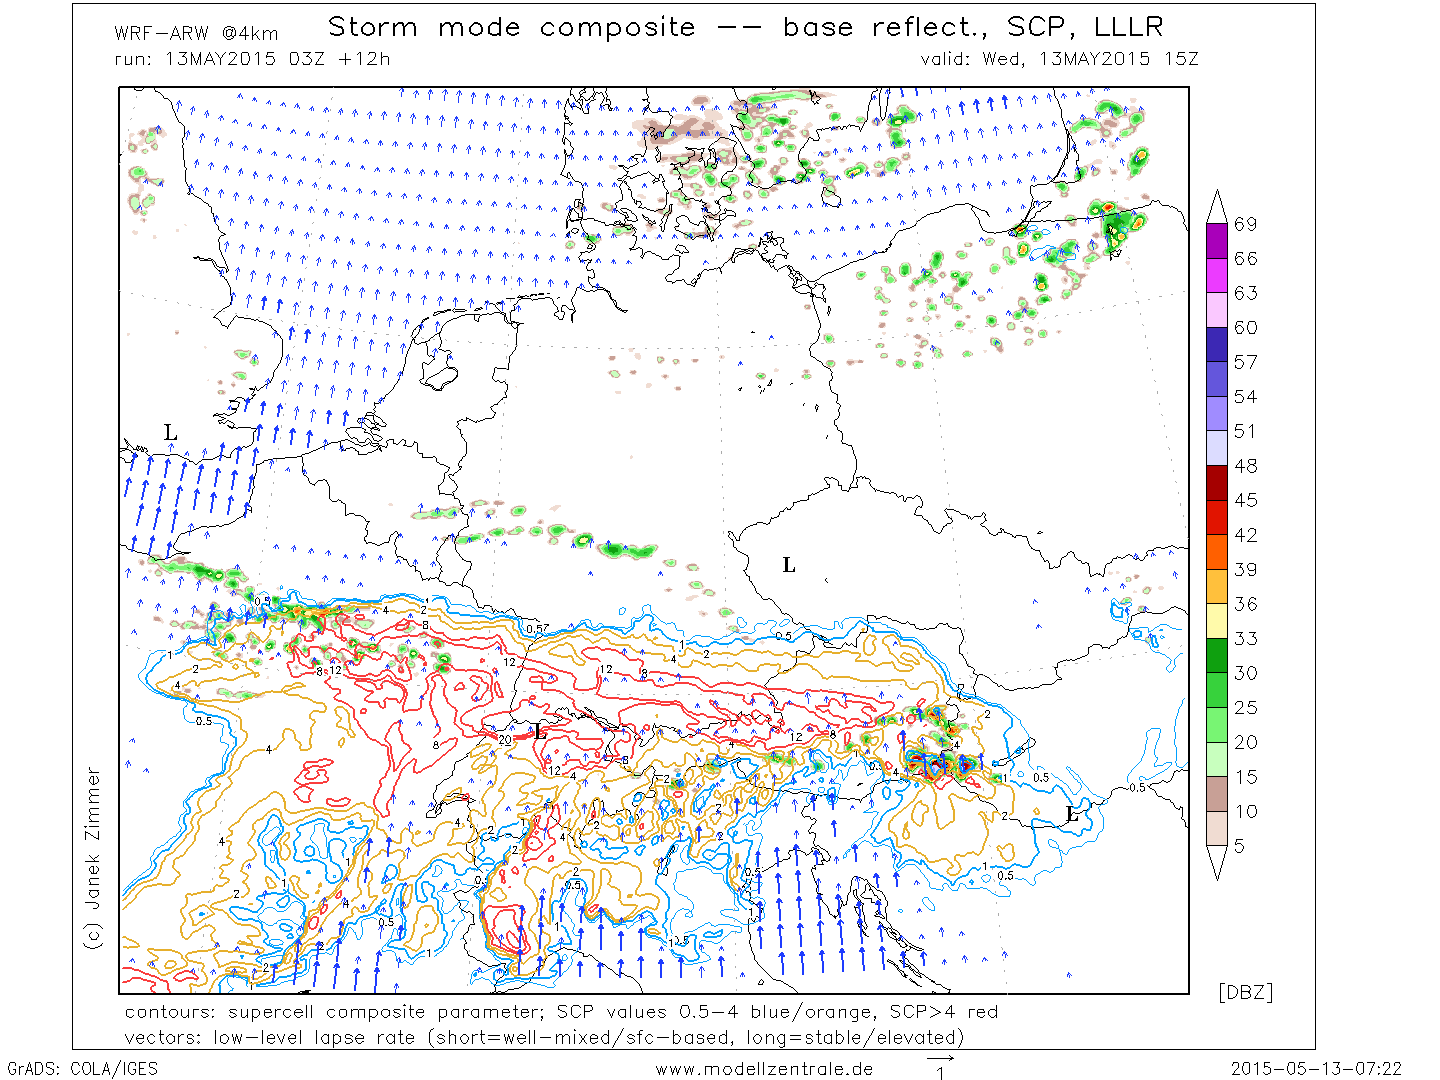Click the "10" label in the dBZ legend
Image resolution: width=1440 pixels, height=1080 pixels.
pos(1246,811)
